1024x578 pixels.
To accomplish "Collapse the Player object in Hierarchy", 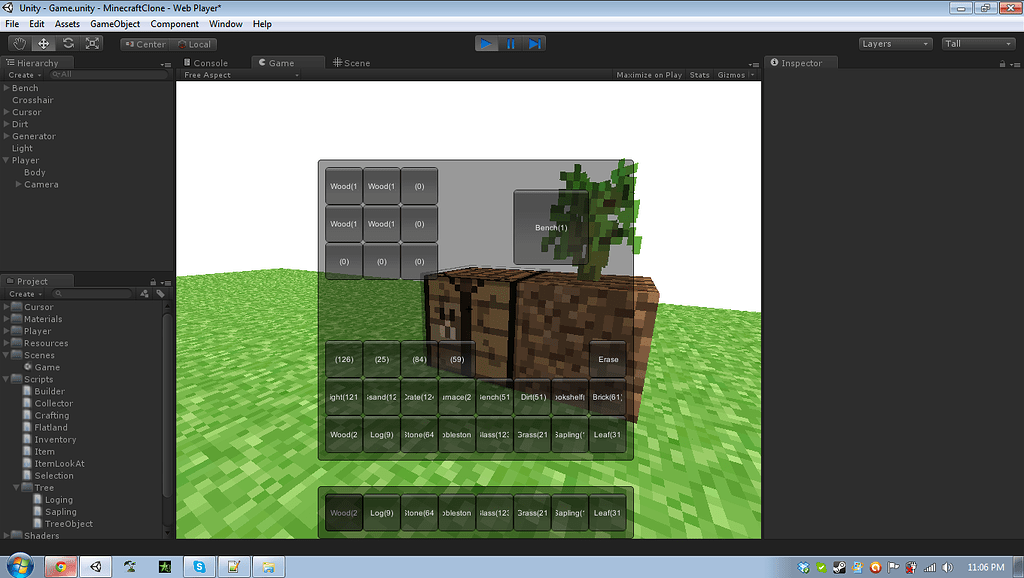I will [x=8, y=160].
